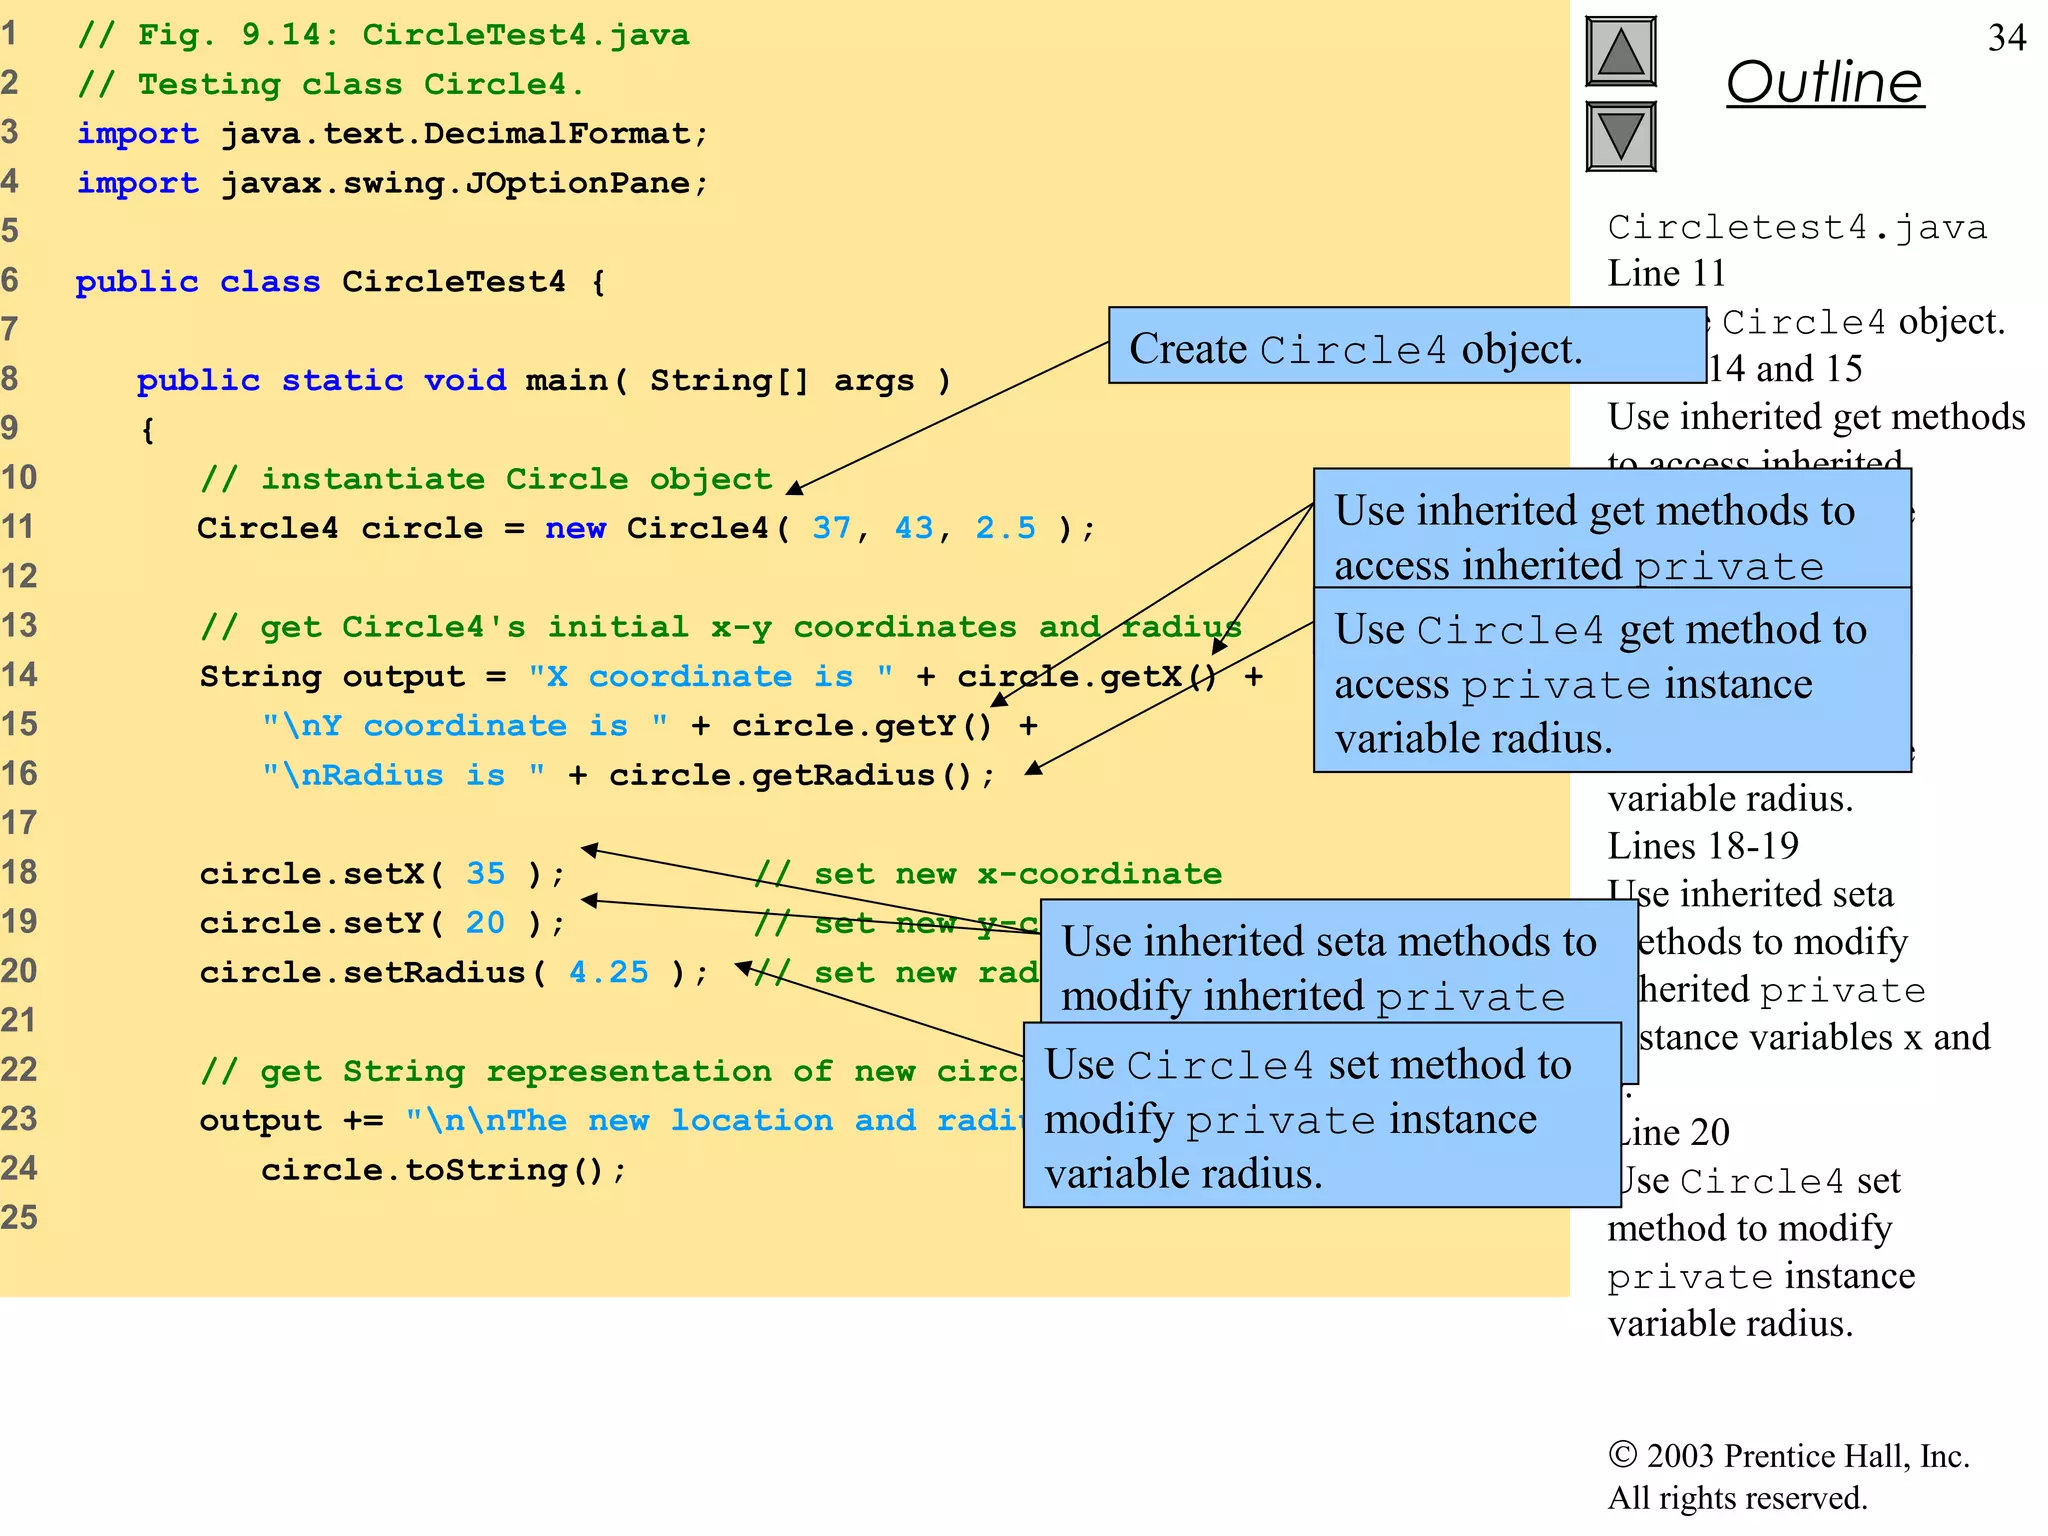Click the Outline heading link
Screen dimensions: 2048x1536
(x=1824, y=82)
